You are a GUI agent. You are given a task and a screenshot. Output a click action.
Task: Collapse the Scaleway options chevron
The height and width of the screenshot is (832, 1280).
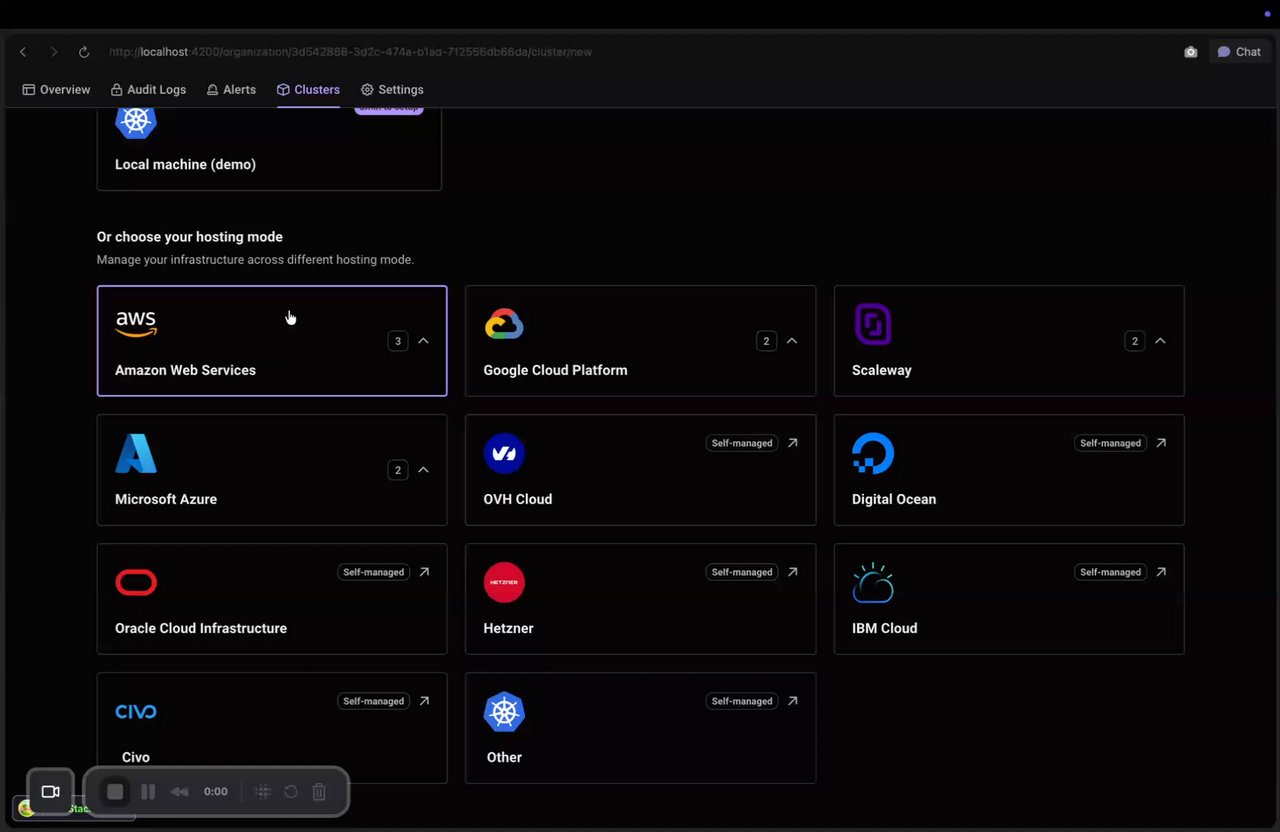click(x=1160, y=341)
